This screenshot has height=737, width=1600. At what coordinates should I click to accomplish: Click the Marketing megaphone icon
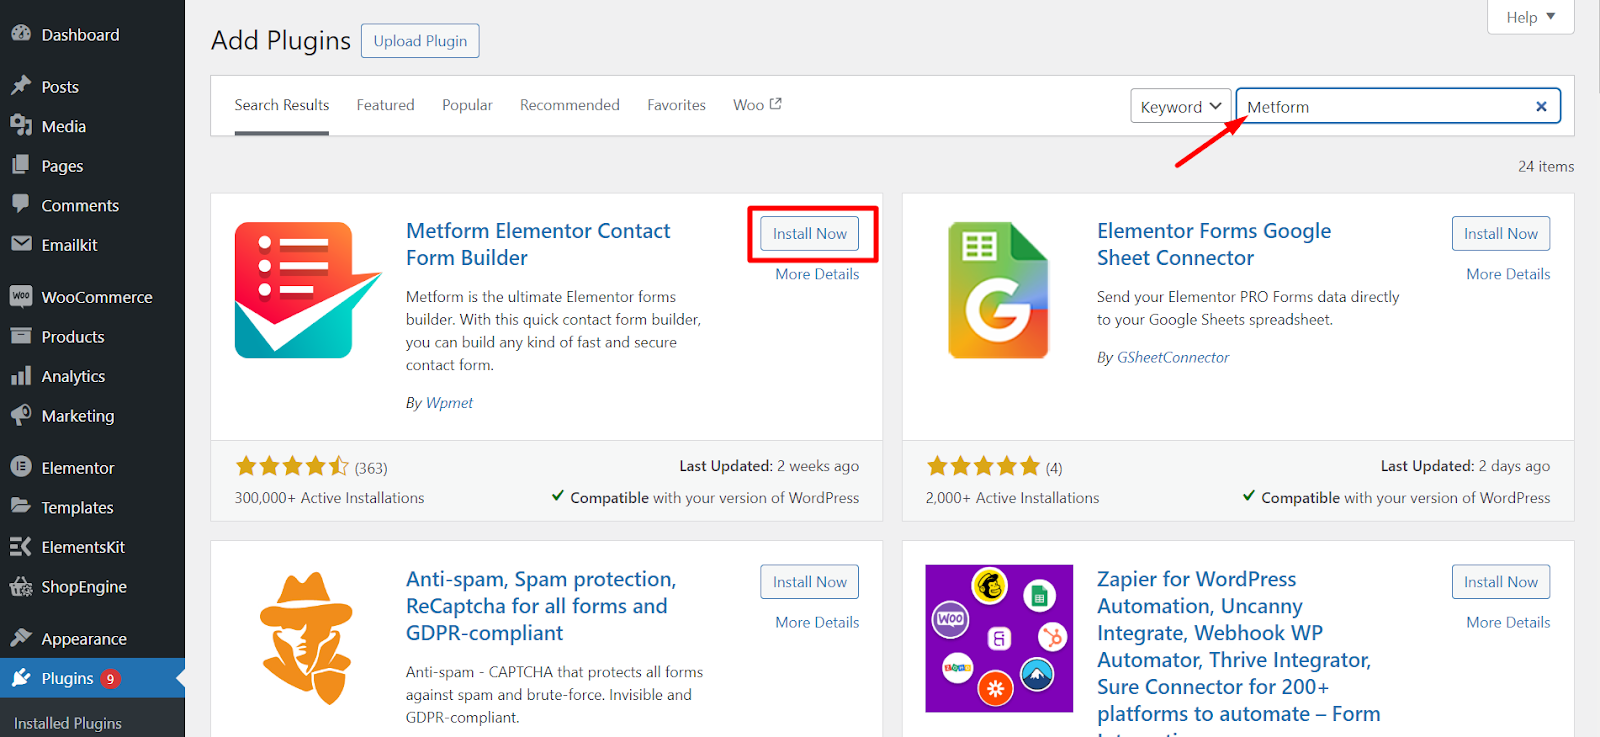coord(21,415)
